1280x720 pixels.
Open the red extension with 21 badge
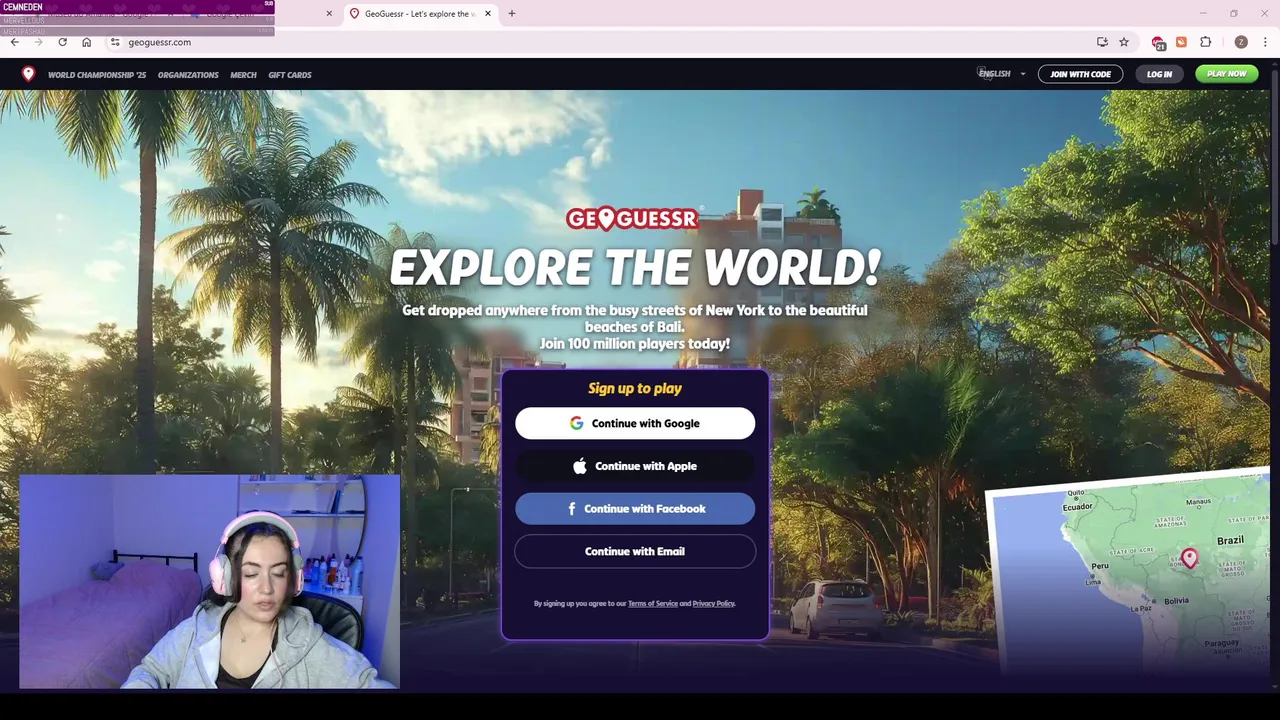pyautogui.click(x=1158, y=42)
